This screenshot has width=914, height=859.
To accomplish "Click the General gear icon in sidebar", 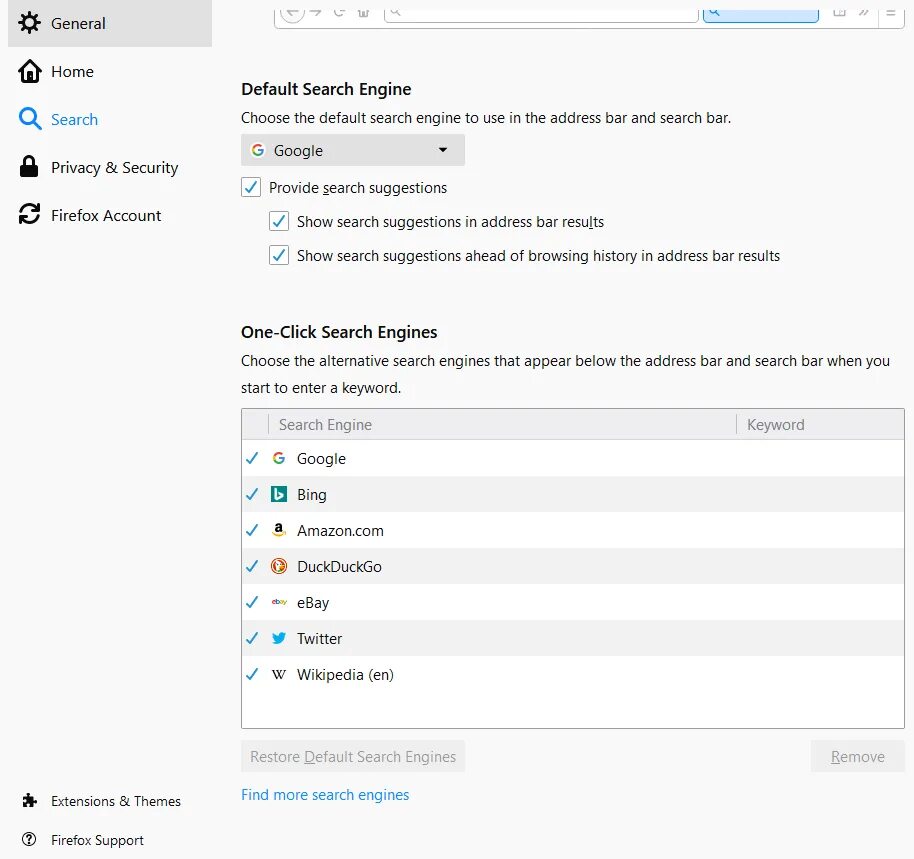I will [30, 23].
